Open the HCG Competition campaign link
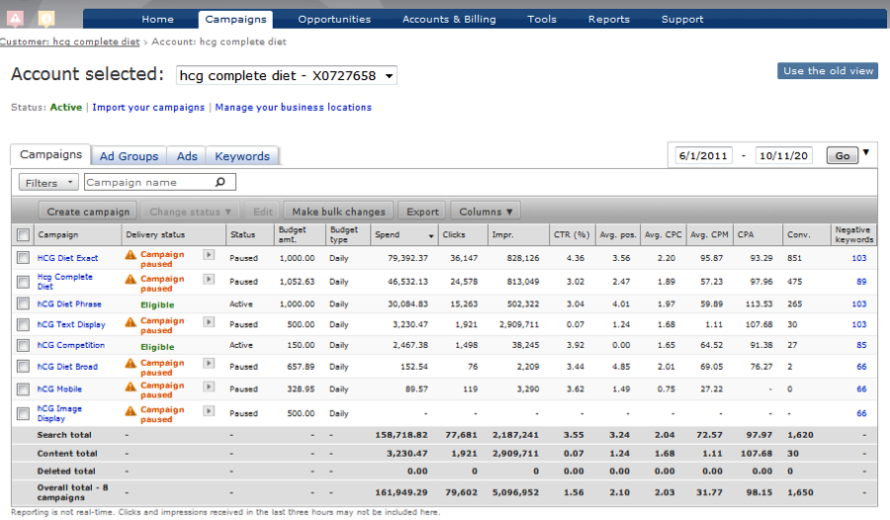The height and width of the screenshot is (520, 890). (x=71, y=345)
